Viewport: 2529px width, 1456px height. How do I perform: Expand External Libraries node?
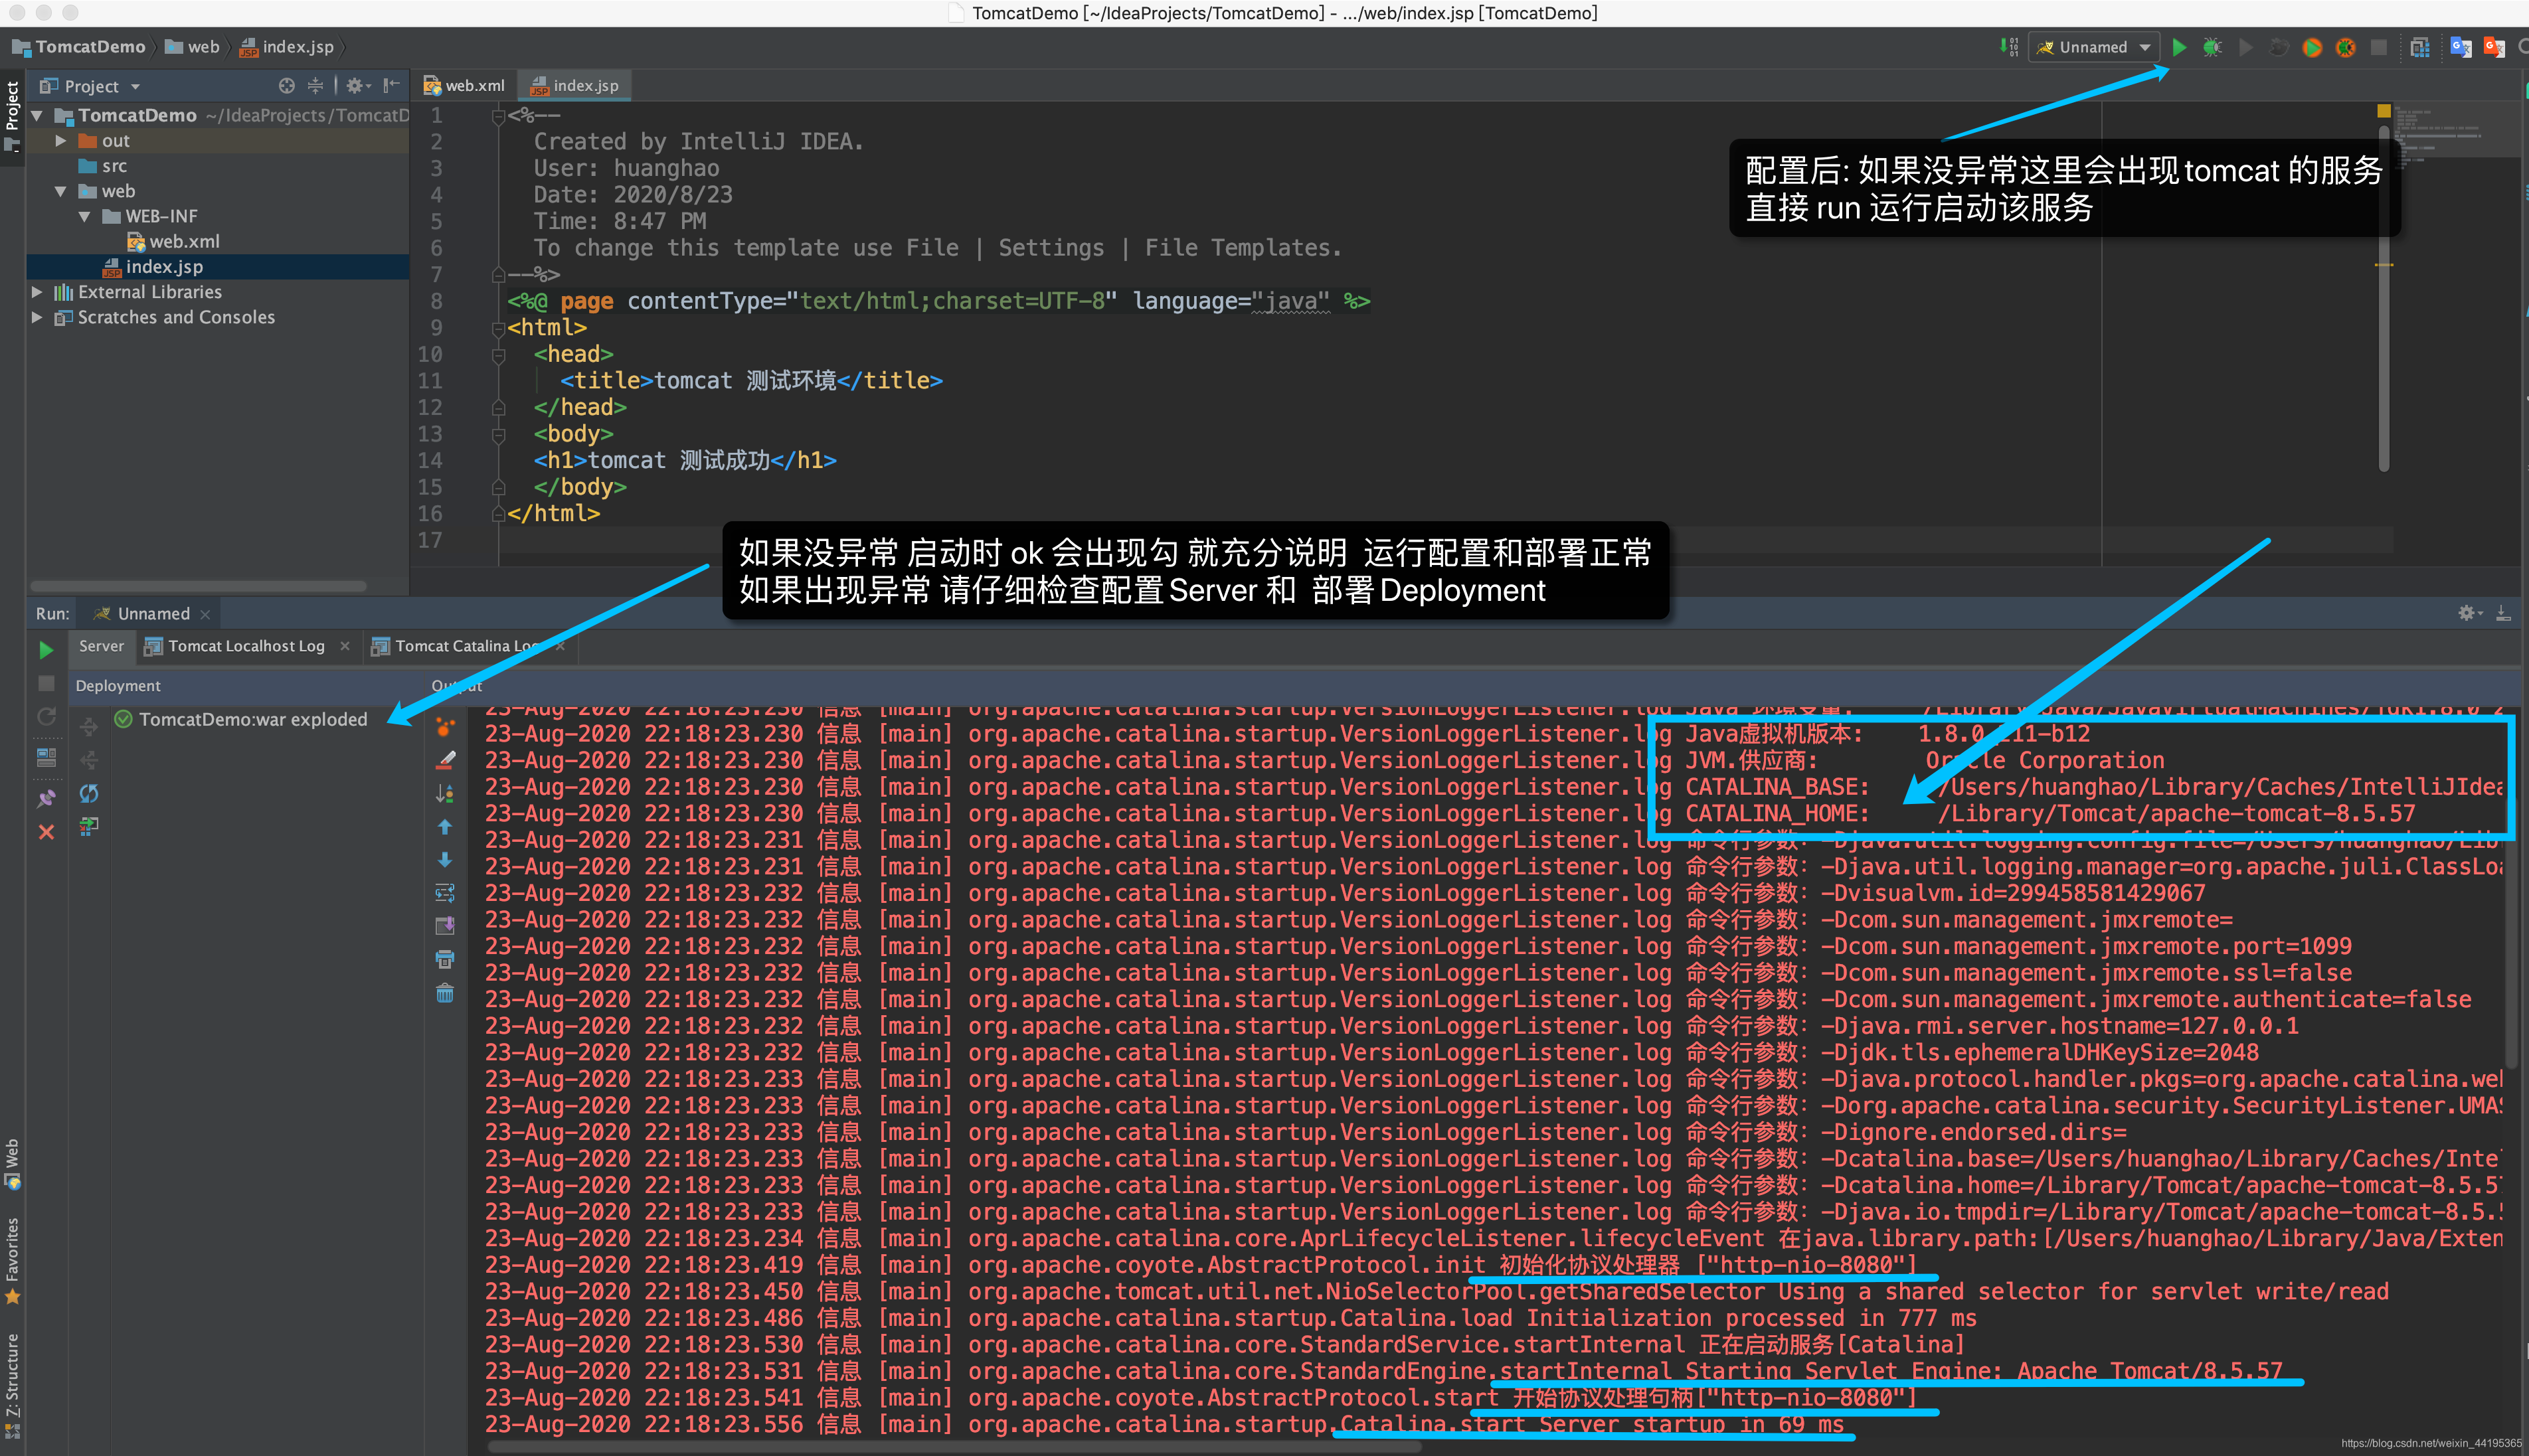click(37, 292)
